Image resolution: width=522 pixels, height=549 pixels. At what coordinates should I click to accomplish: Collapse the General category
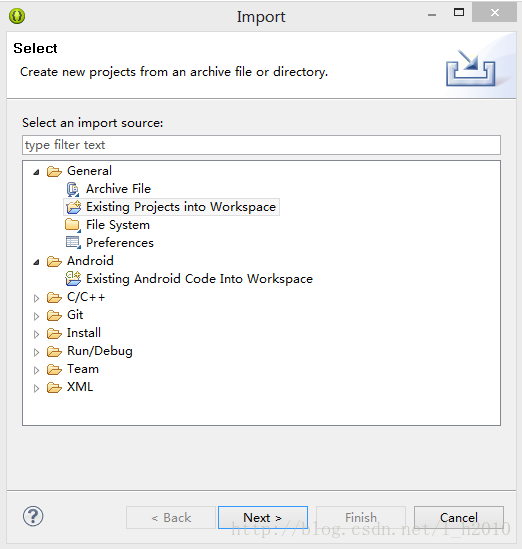tap(36, 172)
